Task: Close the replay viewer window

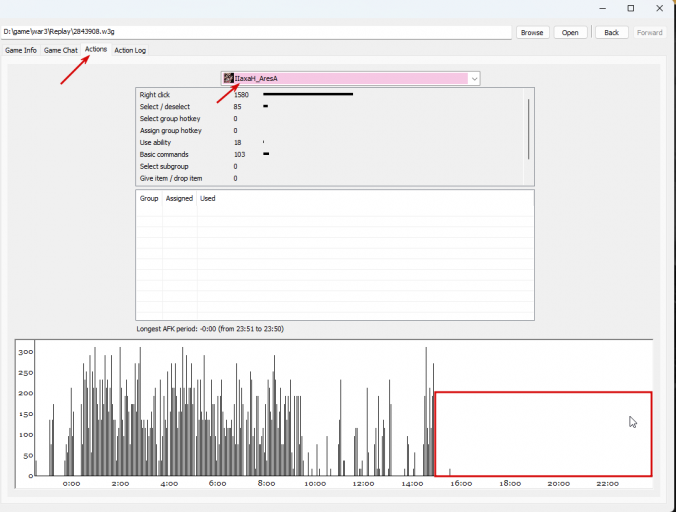Action: [x=660, y=8]
